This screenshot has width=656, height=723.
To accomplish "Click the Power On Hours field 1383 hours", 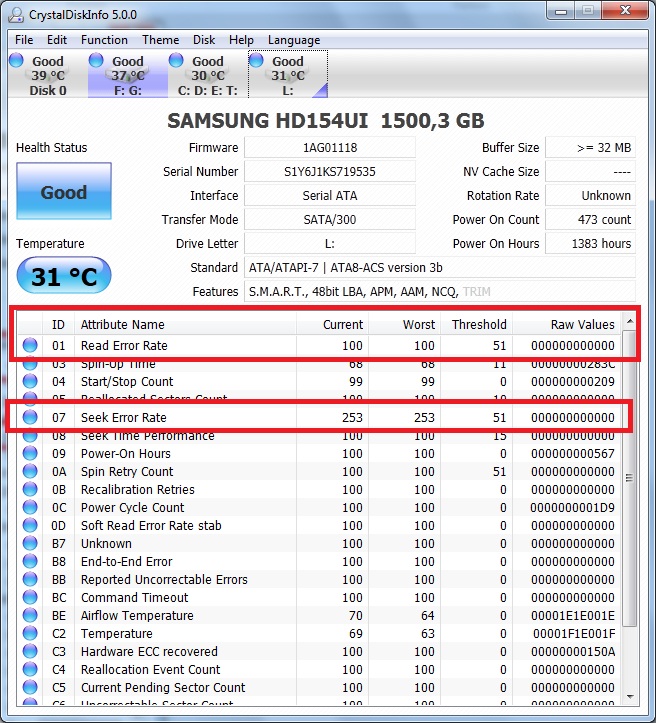I will click(x=591, y=243).
